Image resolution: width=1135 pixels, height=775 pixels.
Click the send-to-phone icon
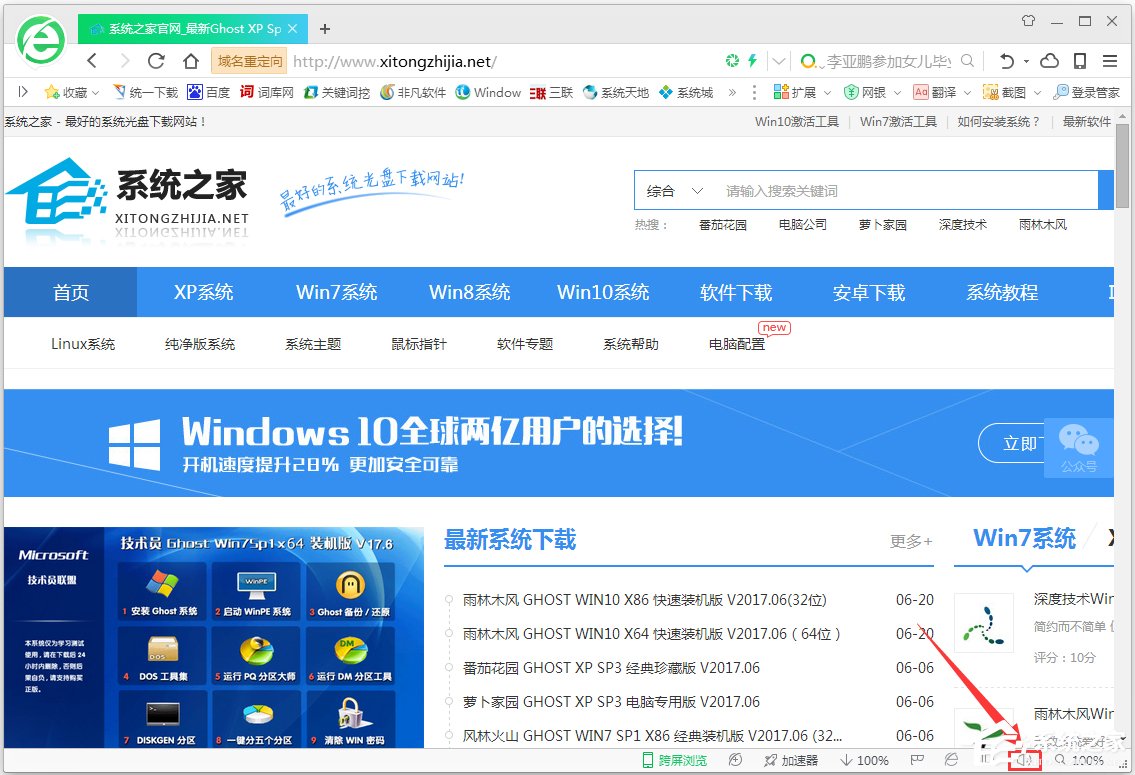[1080, 60]
